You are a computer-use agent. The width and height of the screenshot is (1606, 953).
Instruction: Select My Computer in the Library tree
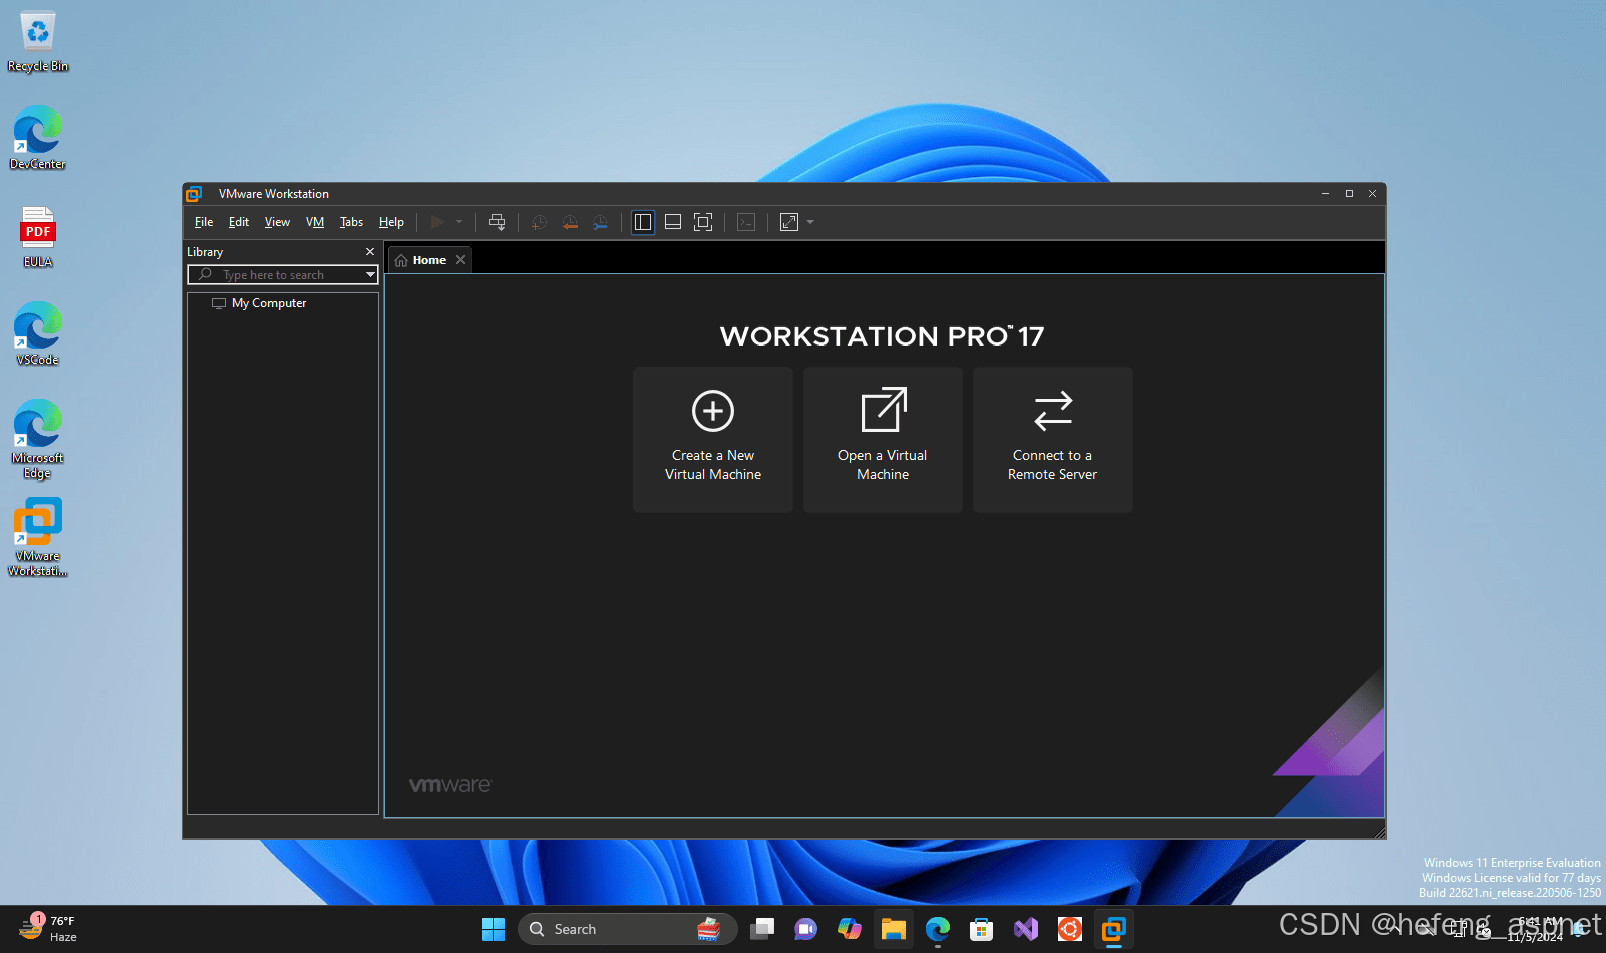(x=267, y=303)
